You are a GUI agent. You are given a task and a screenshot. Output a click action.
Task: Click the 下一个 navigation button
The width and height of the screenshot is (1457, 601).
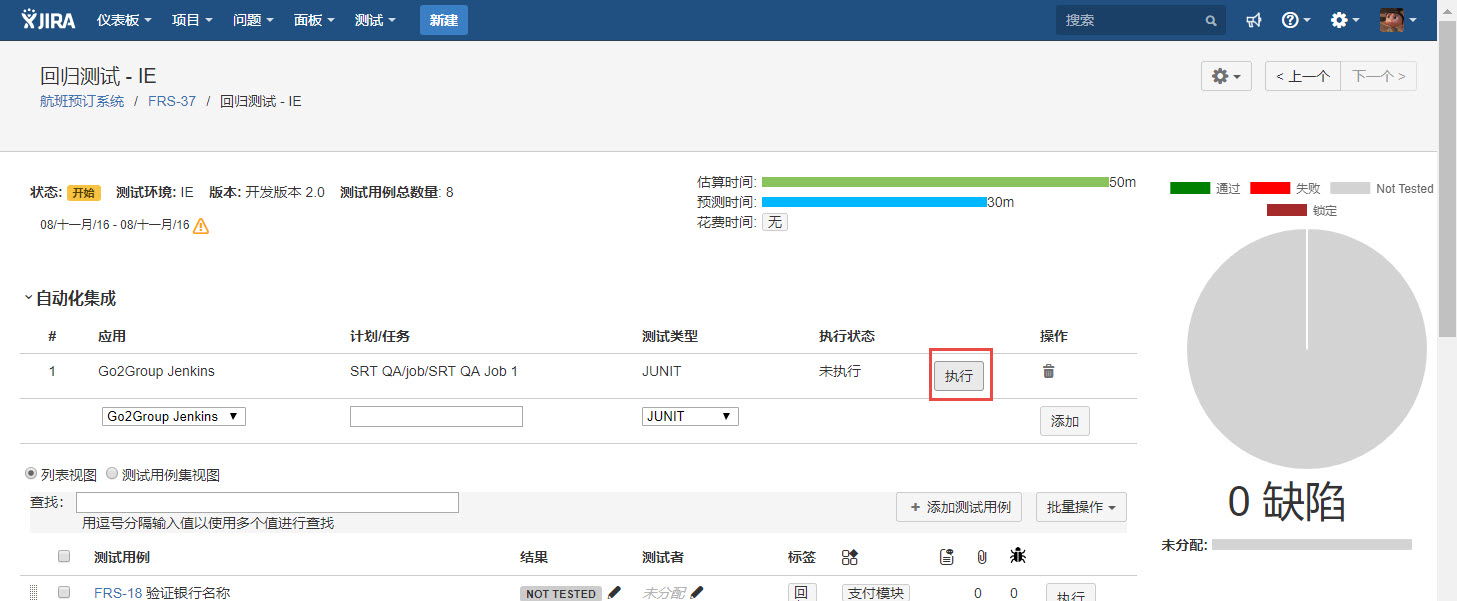pyautogui.click(x=1379, y=76)
